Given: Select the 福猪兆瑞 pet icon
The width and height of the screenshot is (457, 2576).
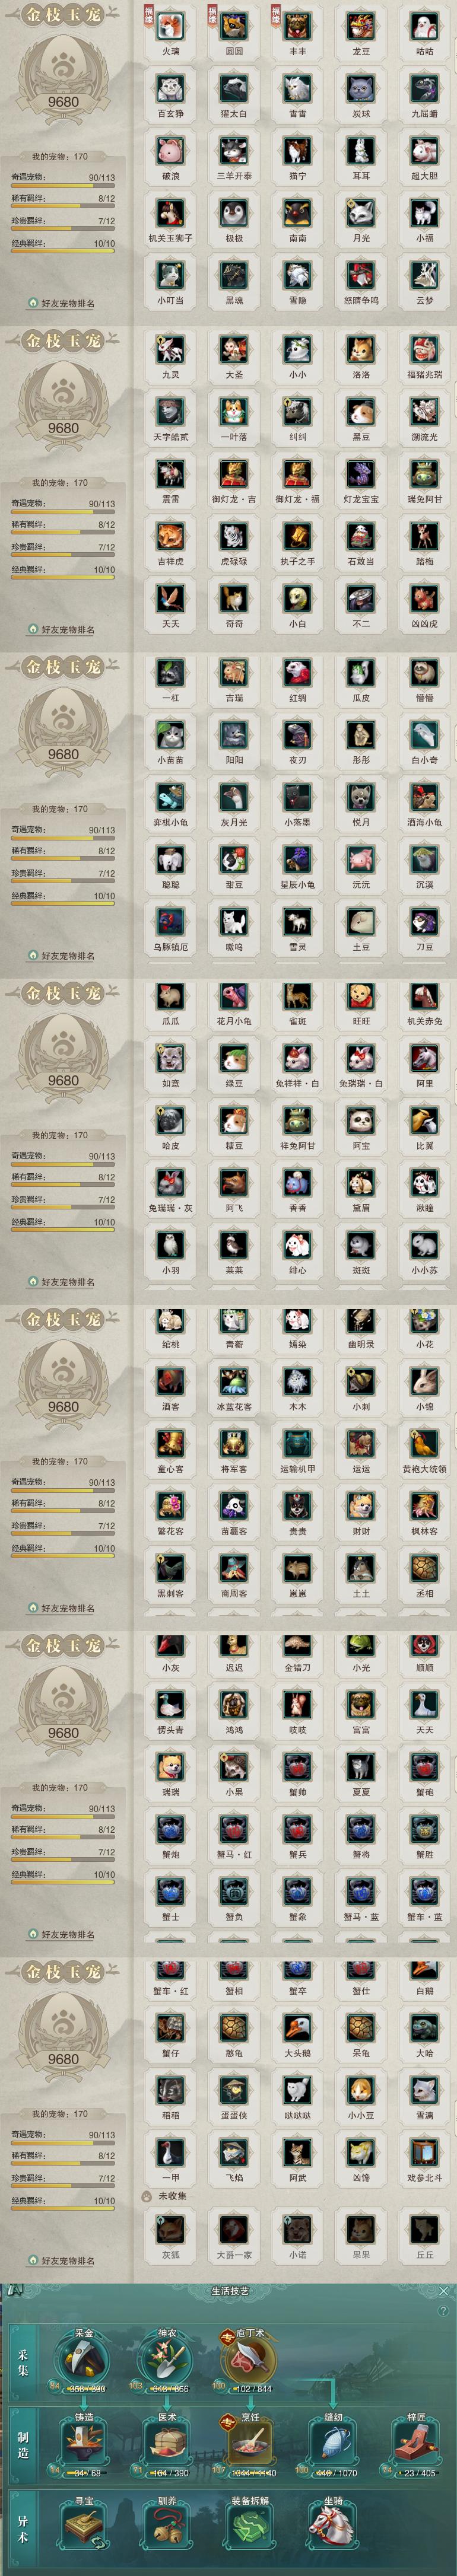Looking at the screenshot, I should click(x=424, y=350).
